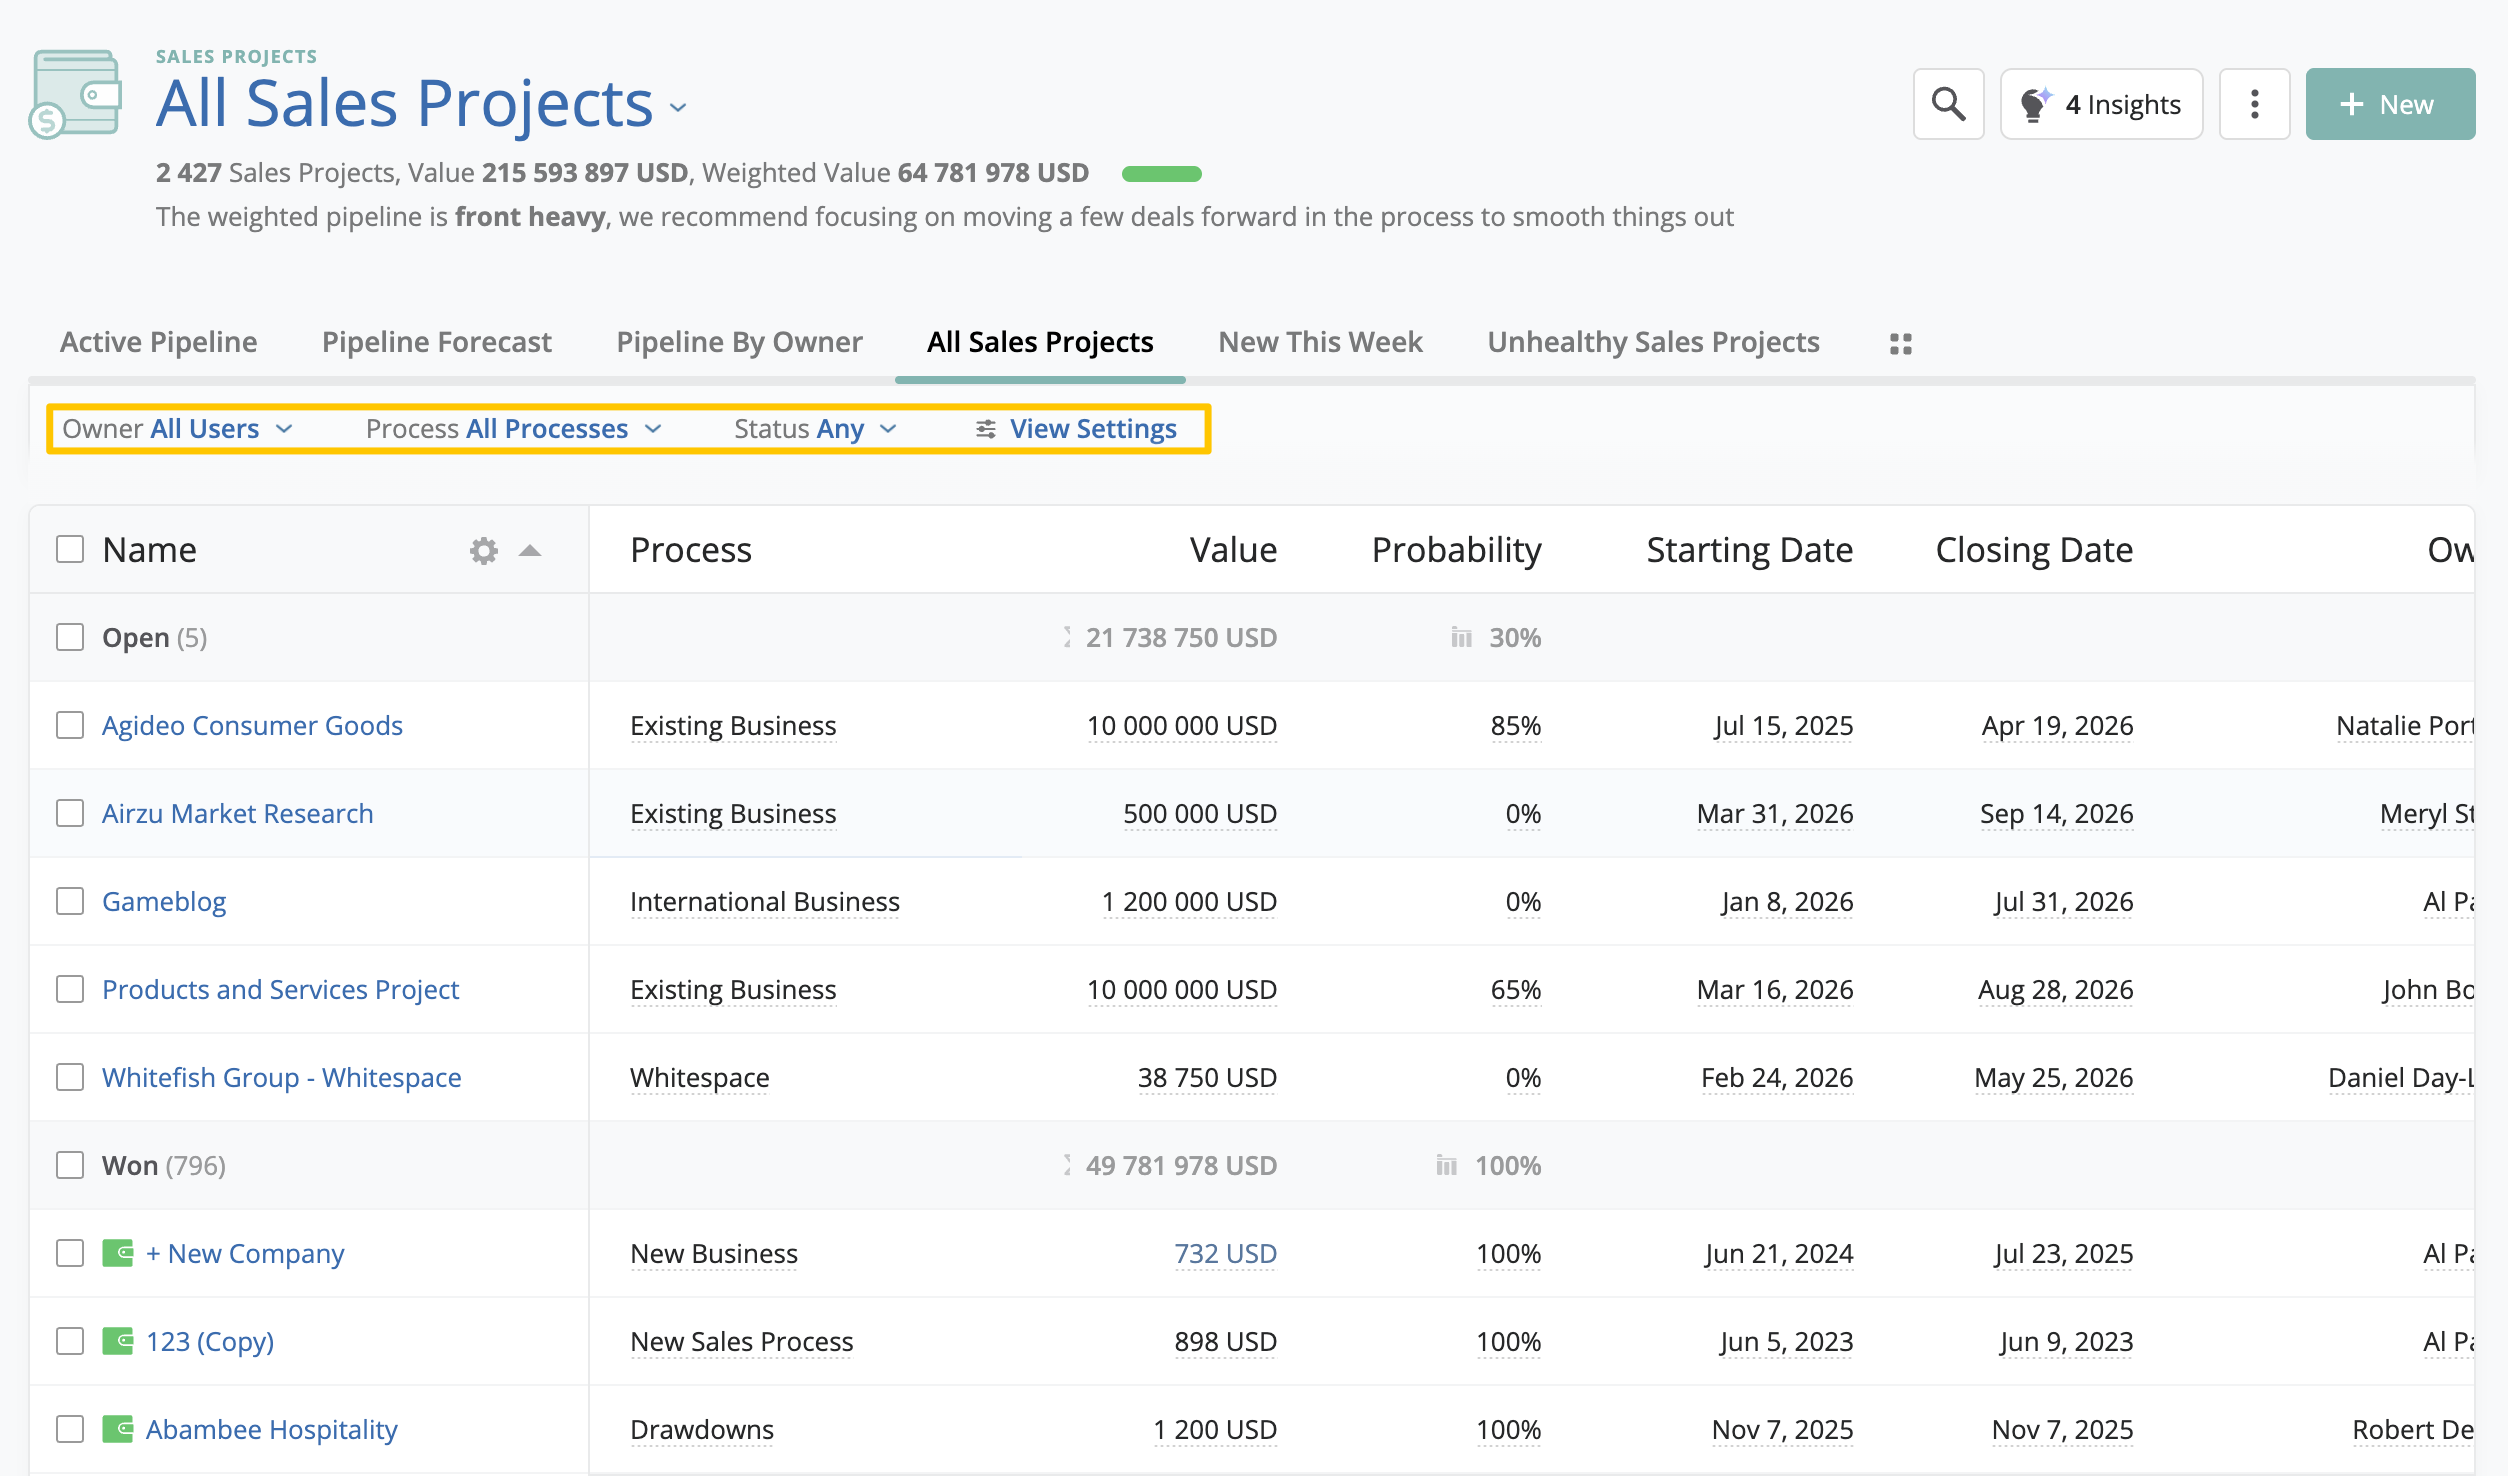
Task: Switch to the Pipeline Forecast tab
Action: (x=436, y=342)
